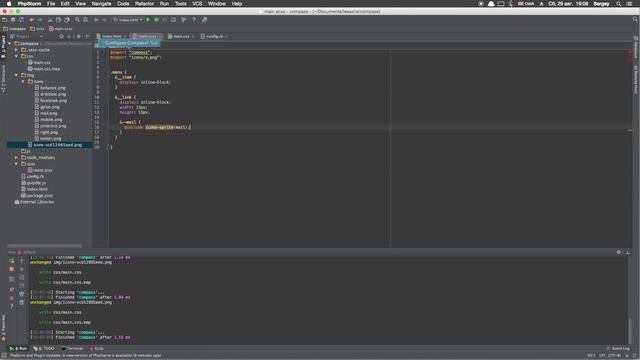Click the red Close X icon in Run panel

point(11,298)
